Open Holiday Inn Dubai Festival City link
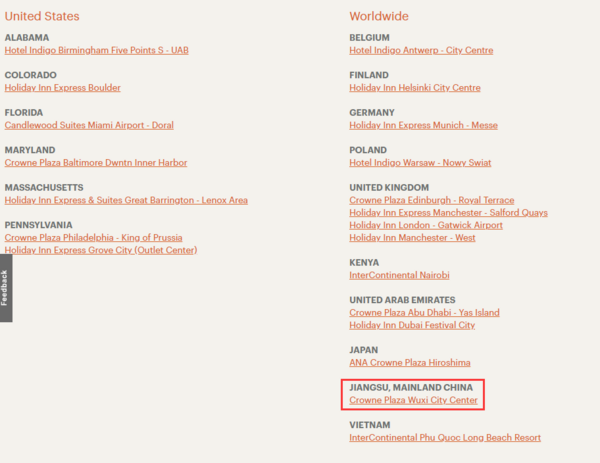600x463 pixels. 412,325
